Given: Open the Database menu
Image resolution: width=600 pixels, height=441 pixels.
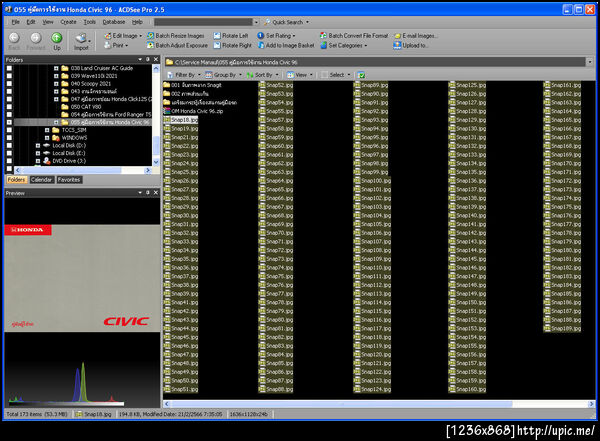Looking at the screenshot, I should pos(114,21).
